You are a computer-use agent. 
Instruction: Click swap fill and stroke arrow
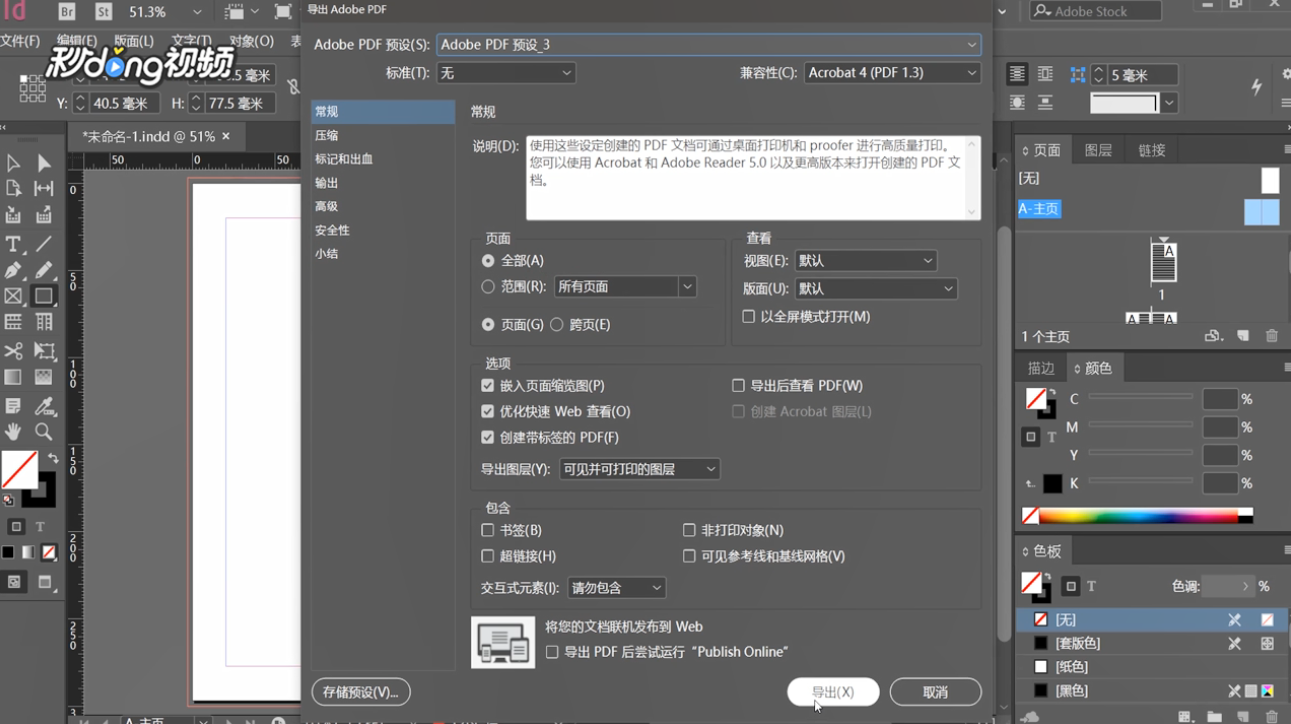click(53, 459)
